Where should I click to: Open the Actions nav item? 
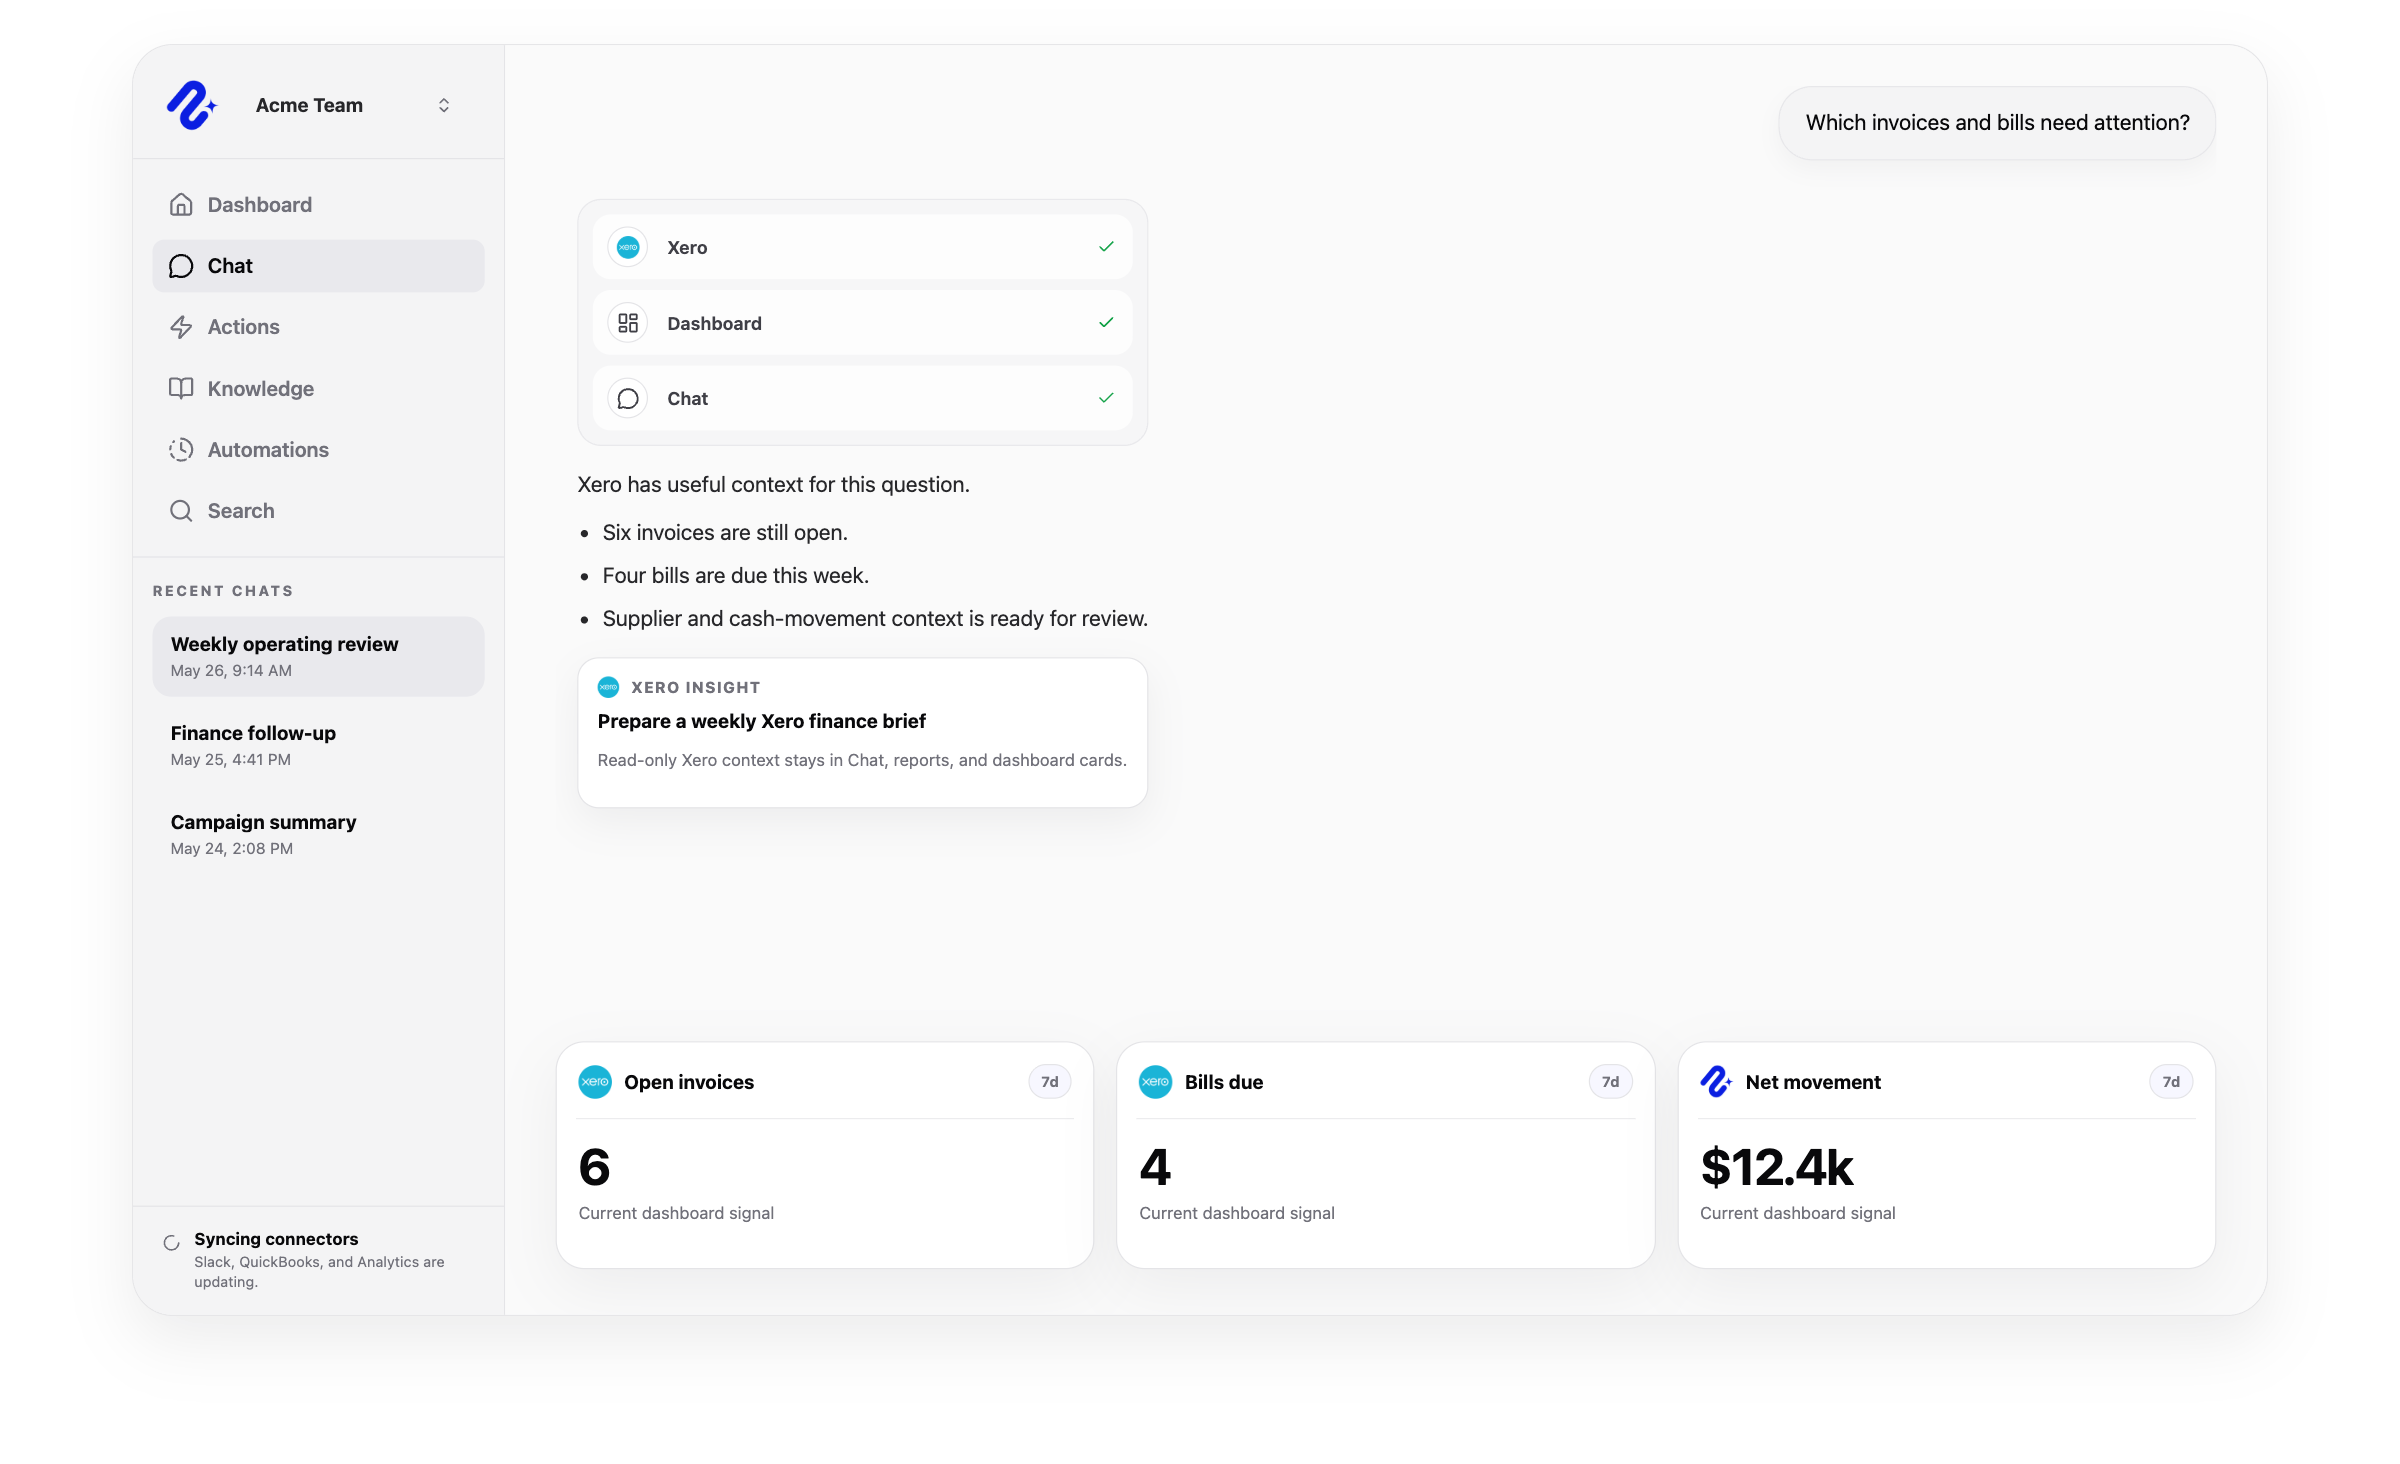(x=318, y=327)
